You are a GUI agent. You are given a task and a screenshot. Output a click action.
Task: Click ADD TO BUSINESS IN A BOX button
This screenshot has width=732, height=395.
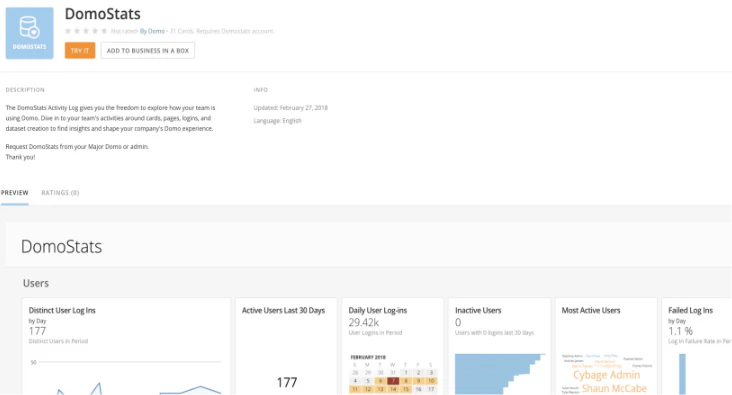(148, 50)
